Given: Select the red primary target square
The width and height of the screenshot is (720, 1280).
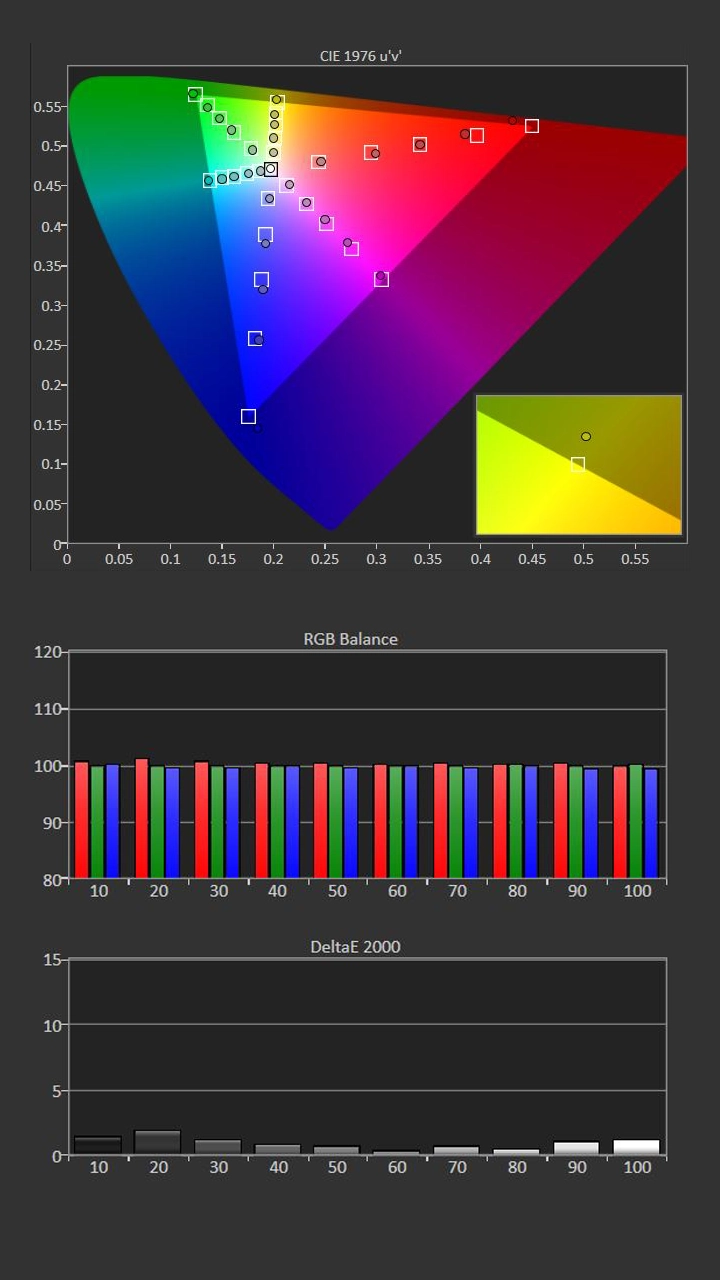Looking at the screenshot, I should pos(532,126).
